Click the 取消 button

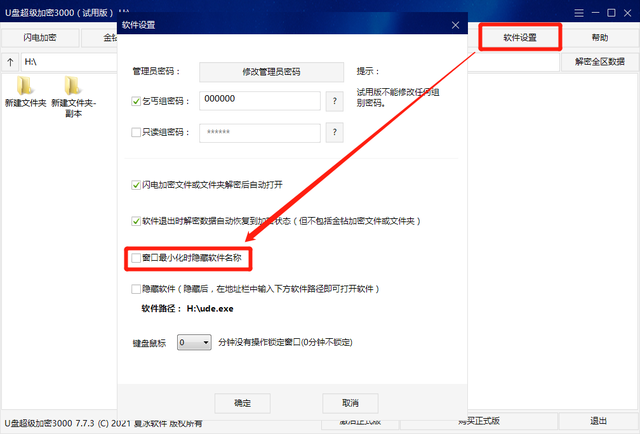pyautogui.click(x=350, y=403)
